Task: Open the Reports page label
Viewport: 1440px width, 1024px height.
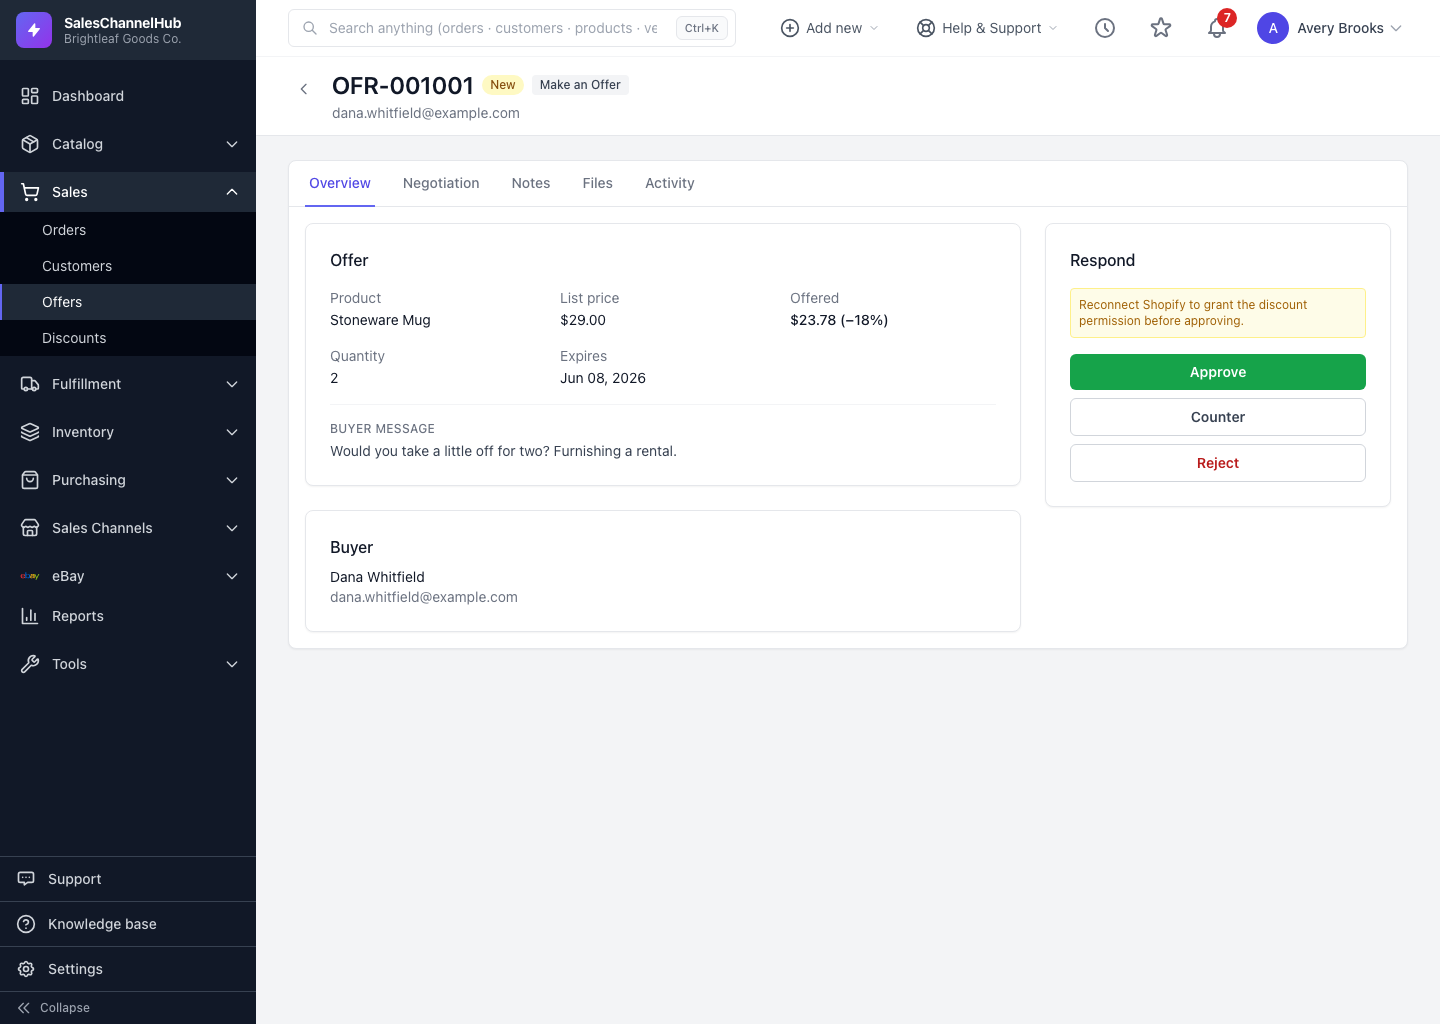Action: (x=78, y=616)
